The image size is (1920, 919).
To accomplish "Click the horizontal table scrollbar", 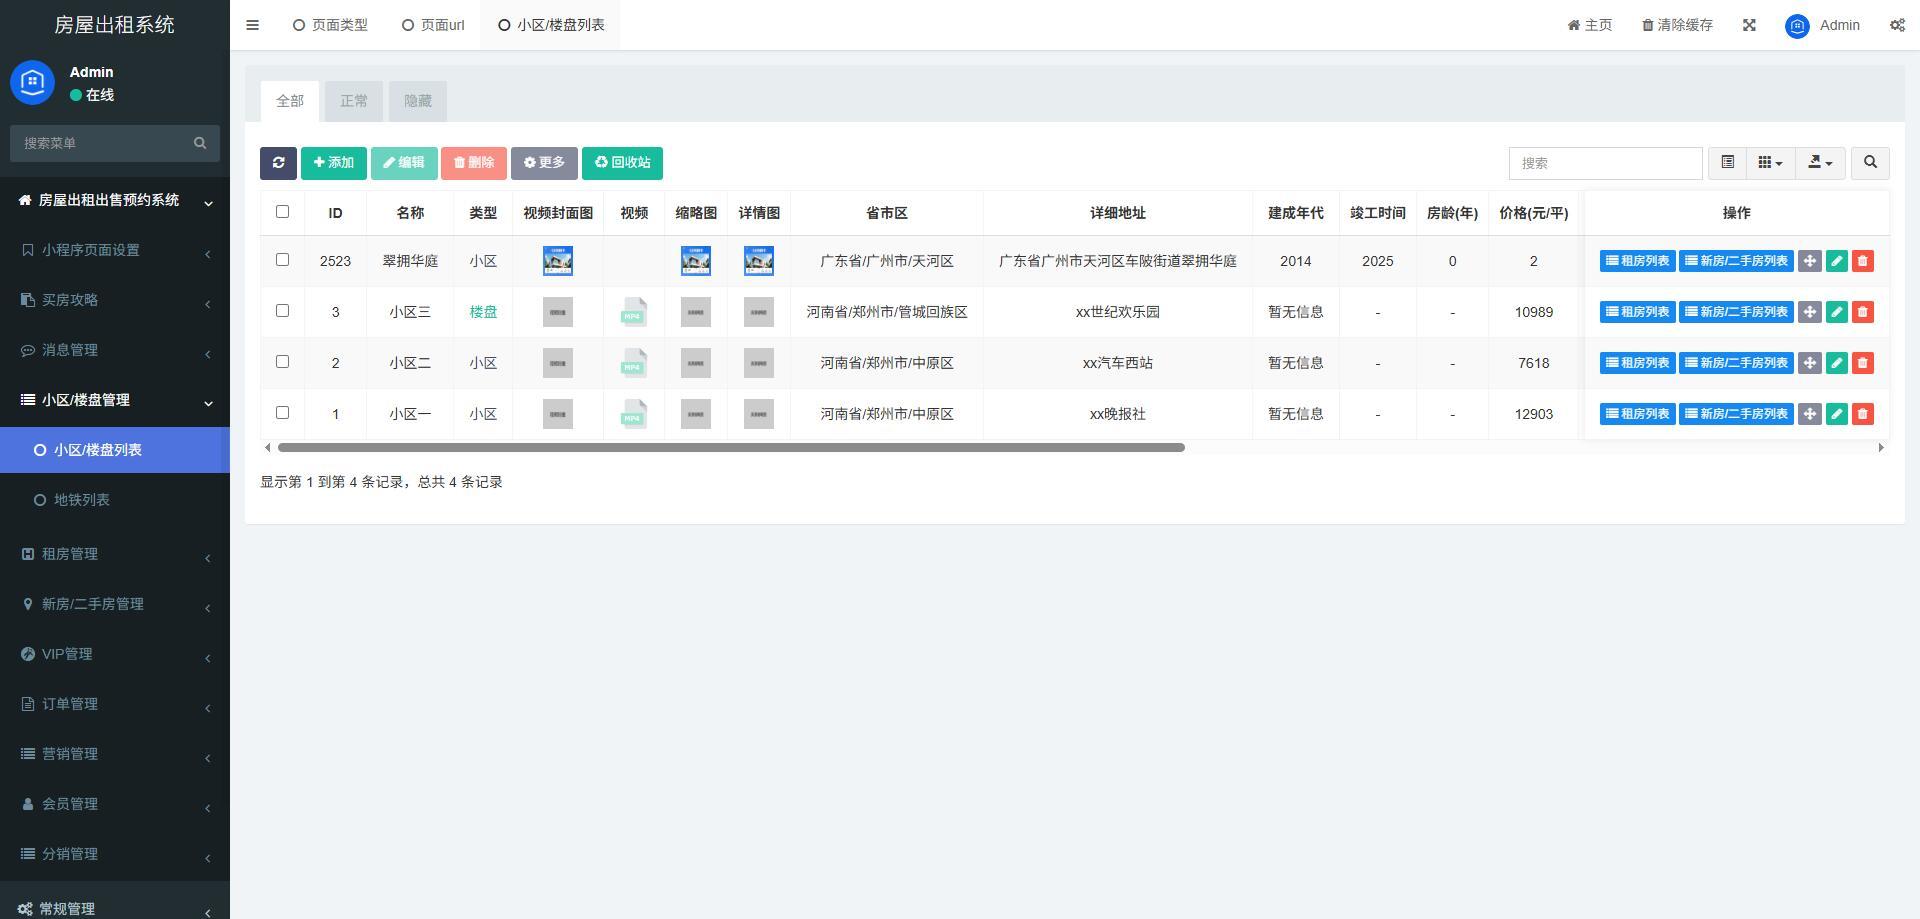I will click(x=730, y=447).
